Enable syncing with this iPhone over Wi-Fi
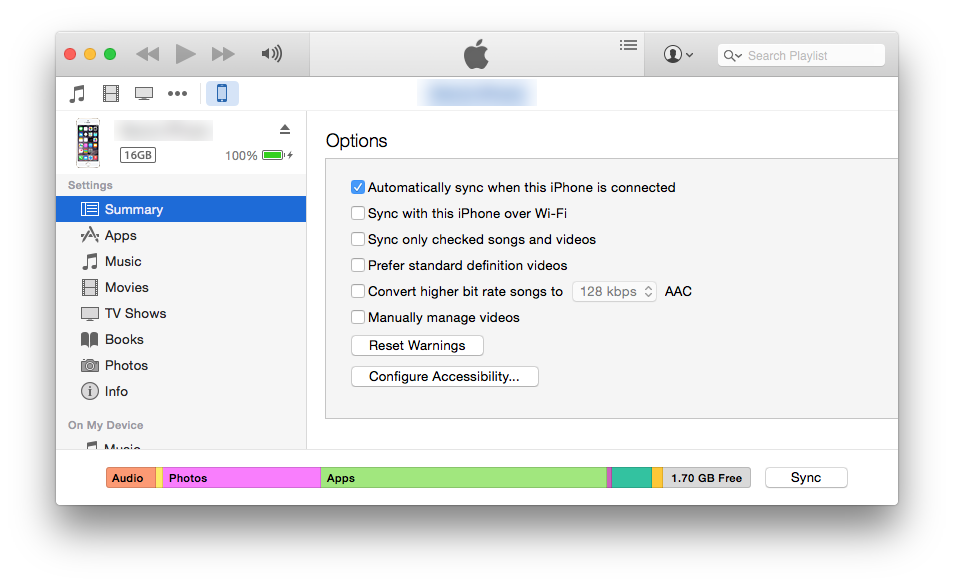 (357, 213)
